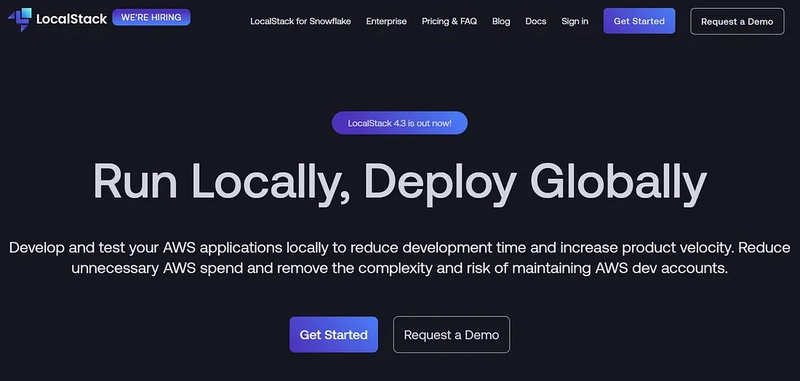Open LocalStack for Snowflake nav item
The height and width of the screenshot is (381, 800).
pyautogui.click(x=301, y=21)
